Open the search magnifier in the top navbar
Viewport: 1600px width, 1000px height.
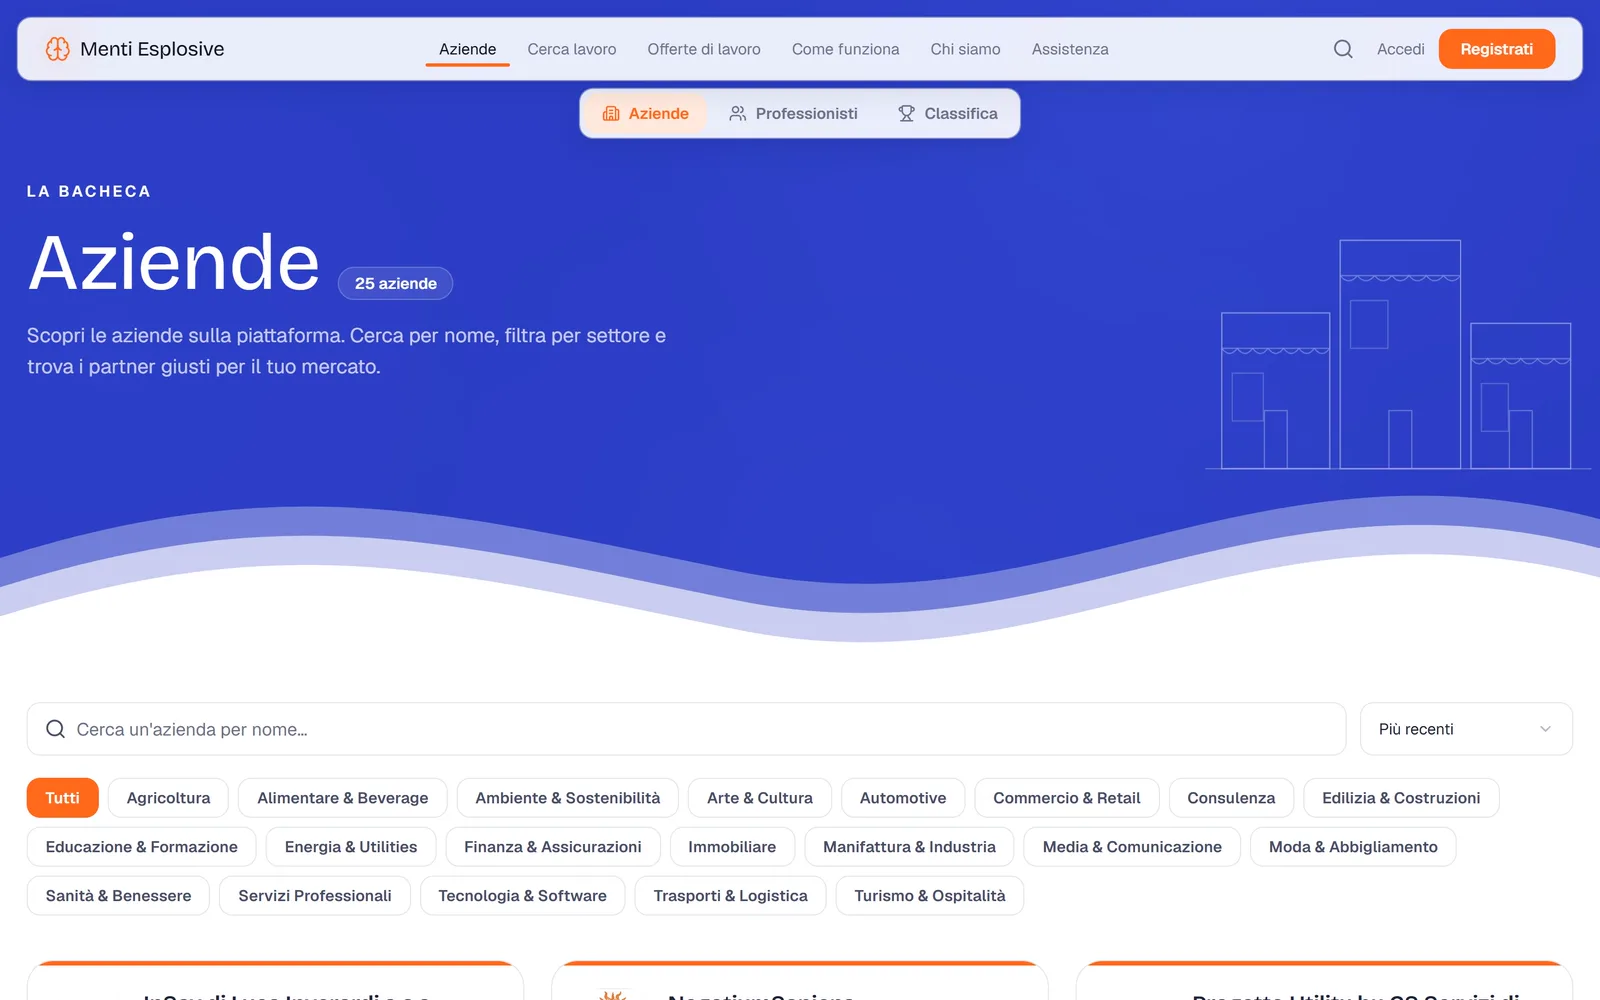point(1343,49)
